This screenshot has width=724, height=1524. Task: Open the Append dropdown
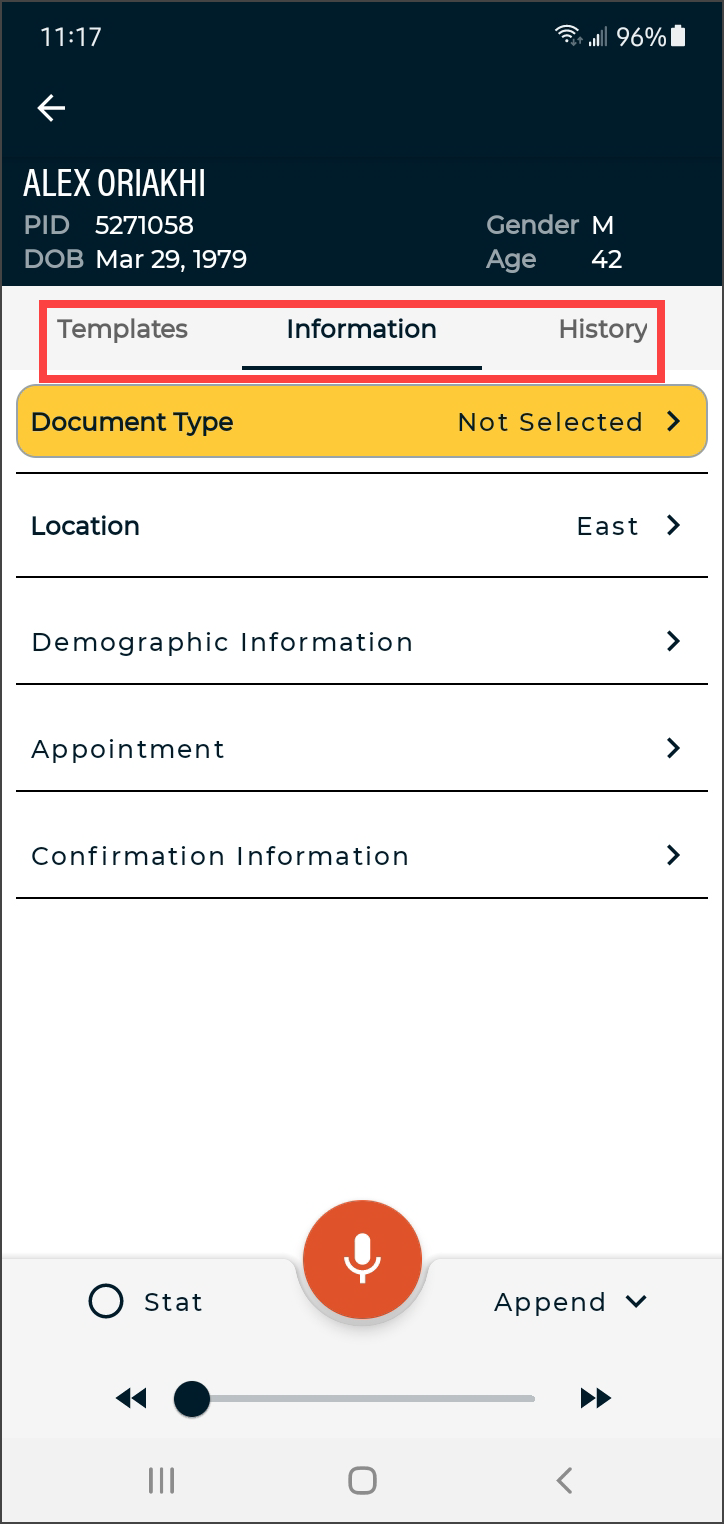coord(570,1302)
